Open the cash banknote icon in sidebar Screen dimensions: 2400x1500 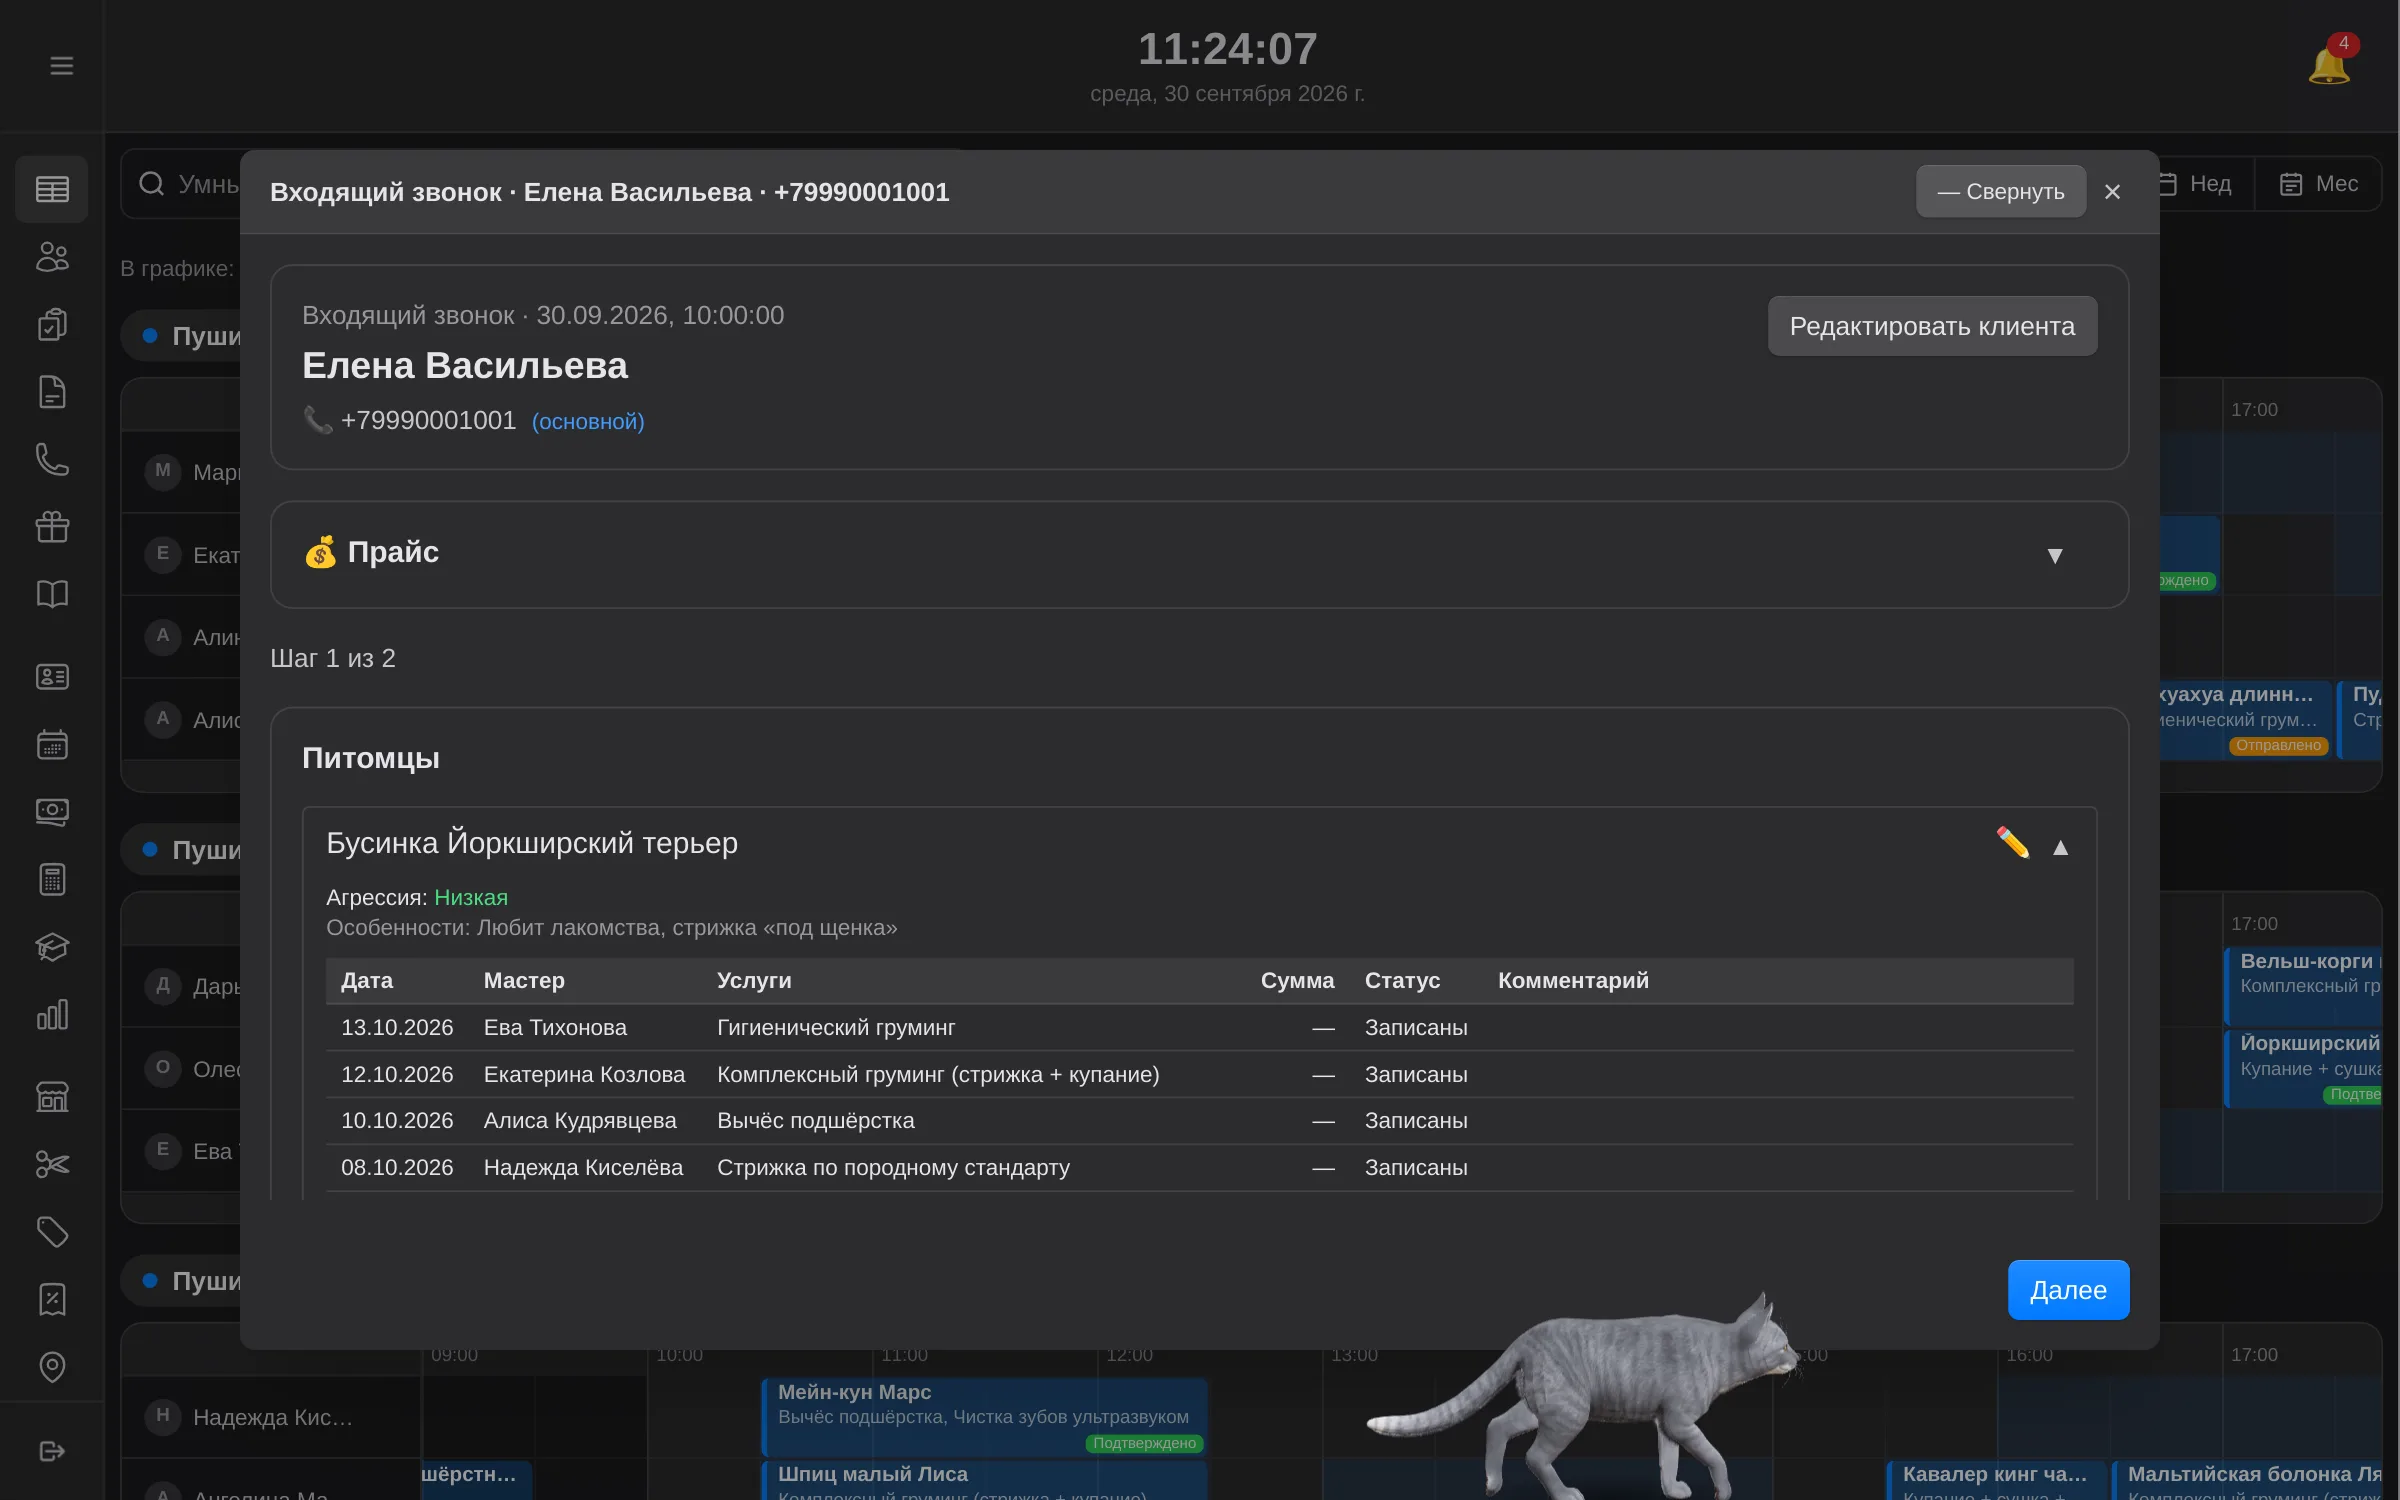tap(52, 812)
